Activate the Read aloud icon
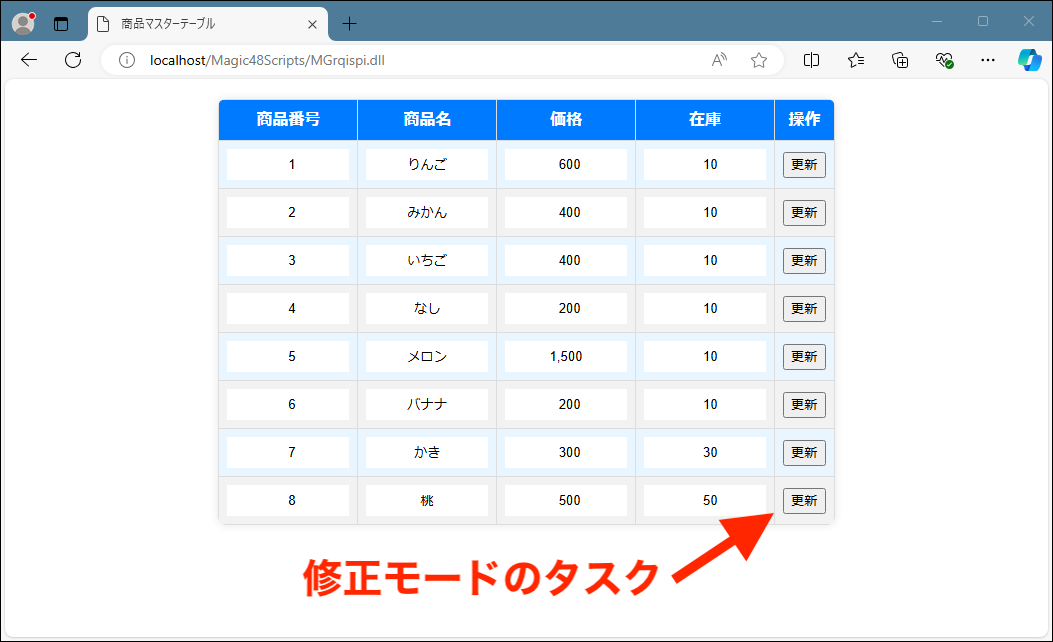1053x642 pixels. pos(719,60)
